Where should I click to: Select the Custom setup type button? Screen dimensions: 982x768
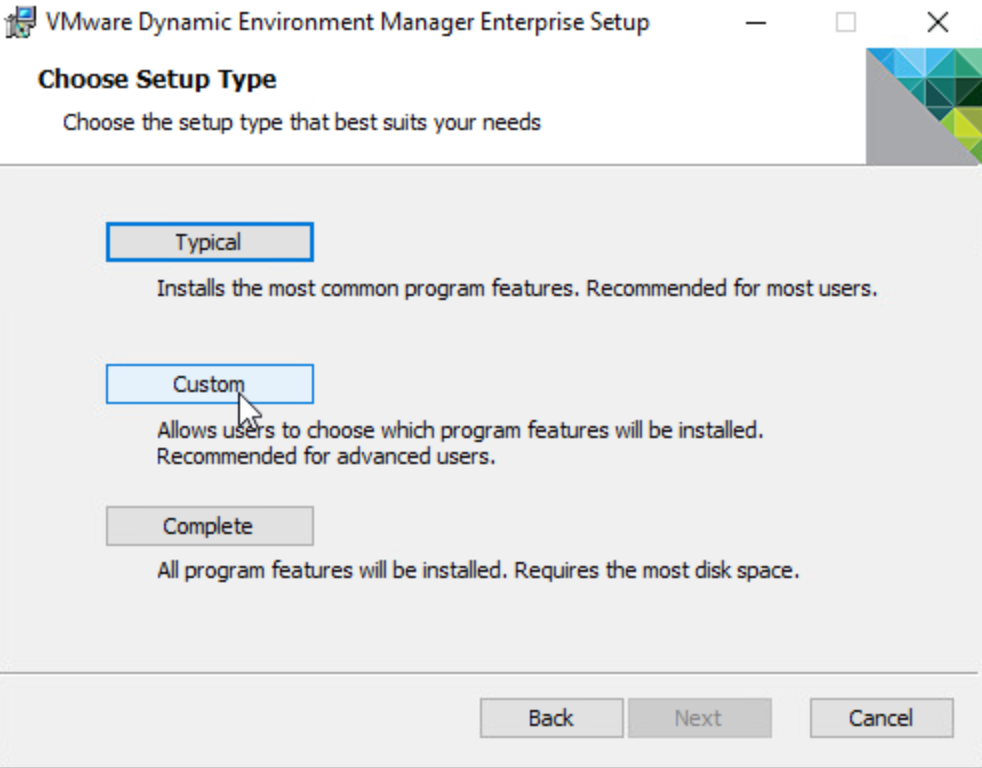(x=209, y=384)
